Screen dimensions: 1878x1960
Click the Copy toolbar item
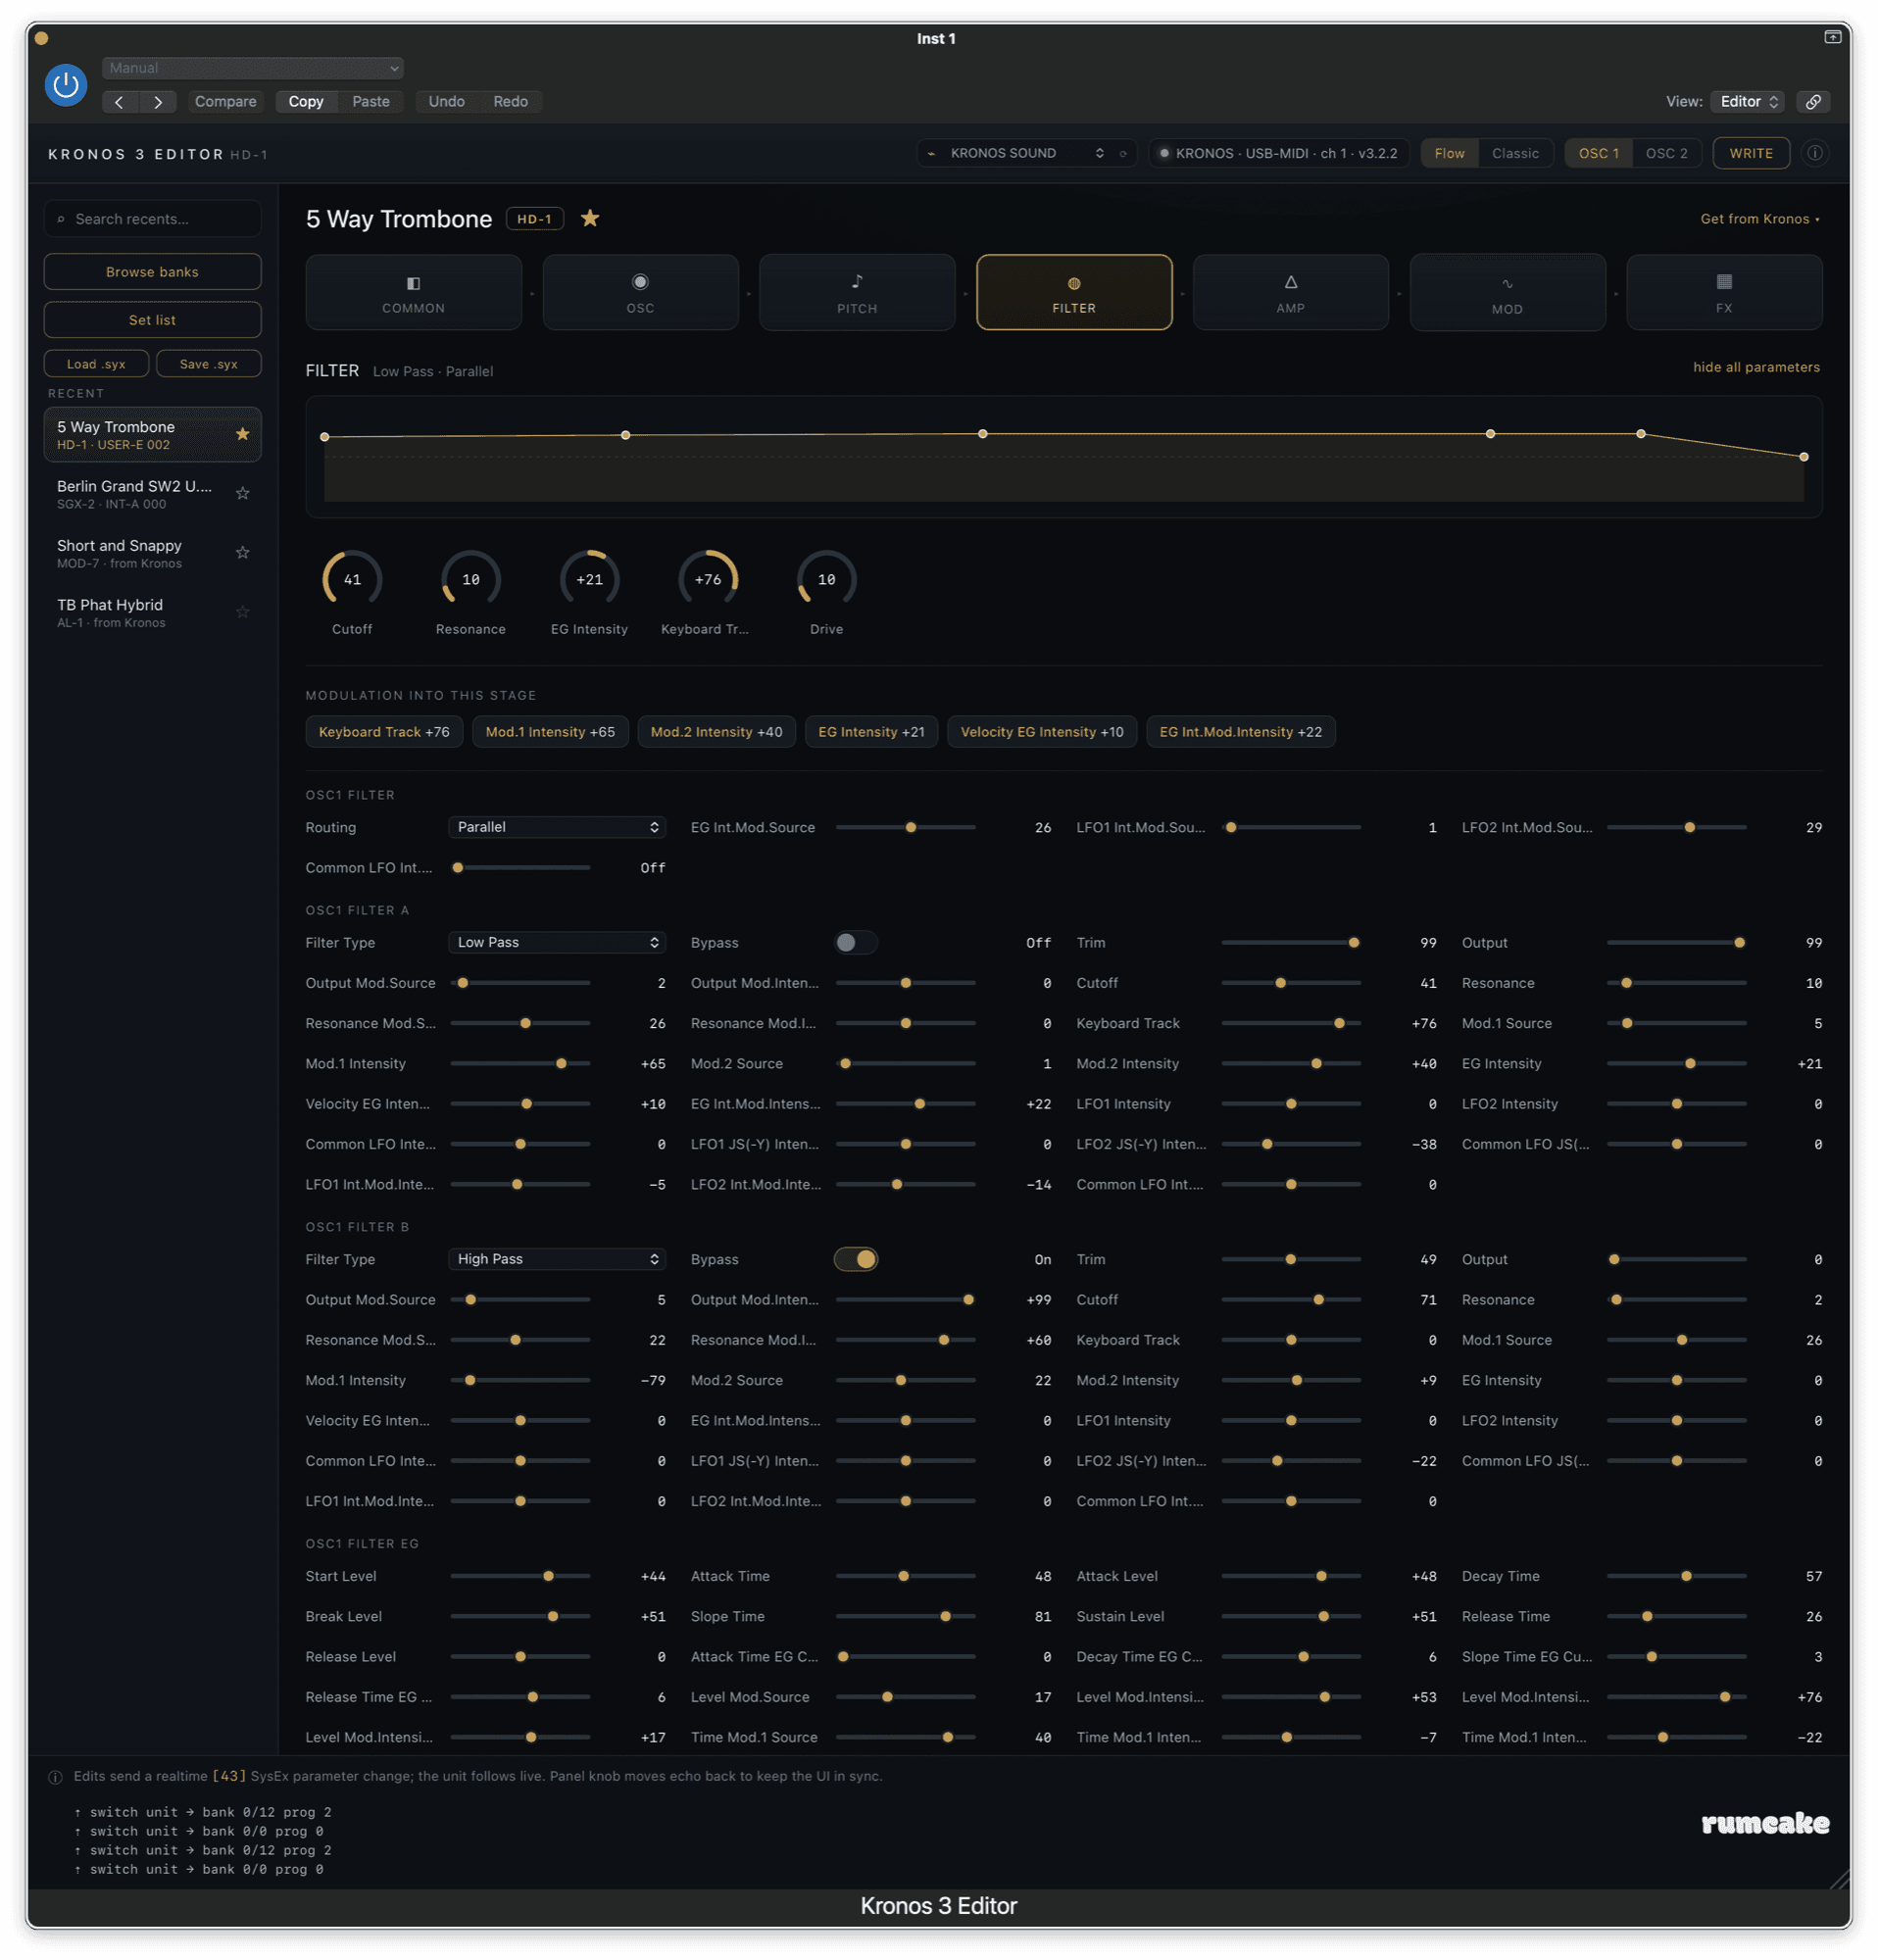pos(306,102)
